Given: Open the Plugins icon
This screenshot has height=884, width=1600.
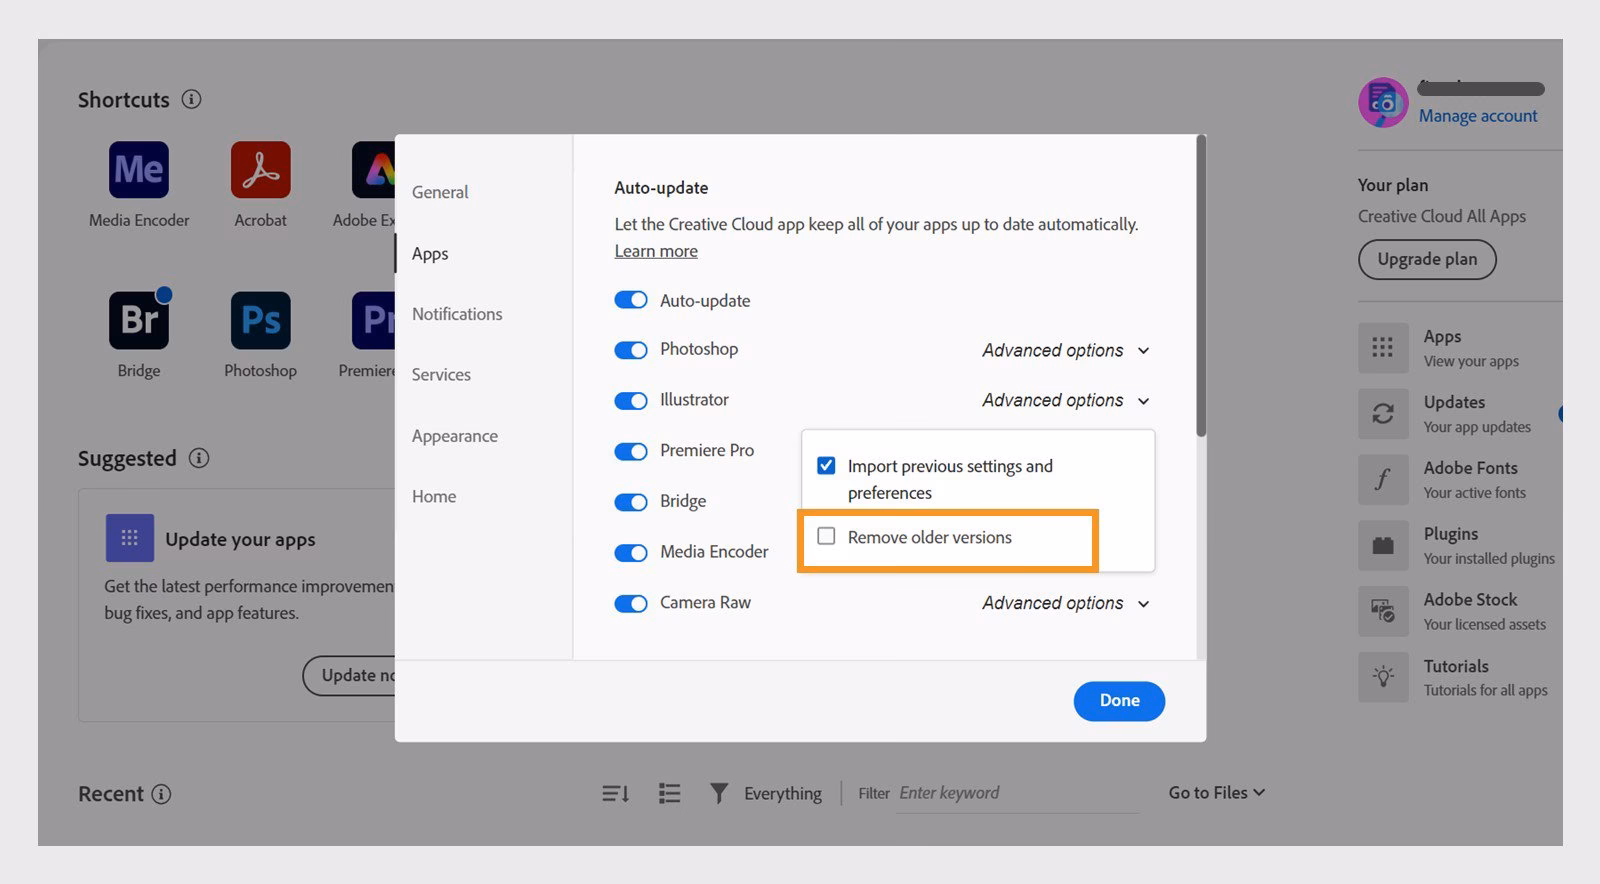Looking at the screenshot, I should (1383, 546).
